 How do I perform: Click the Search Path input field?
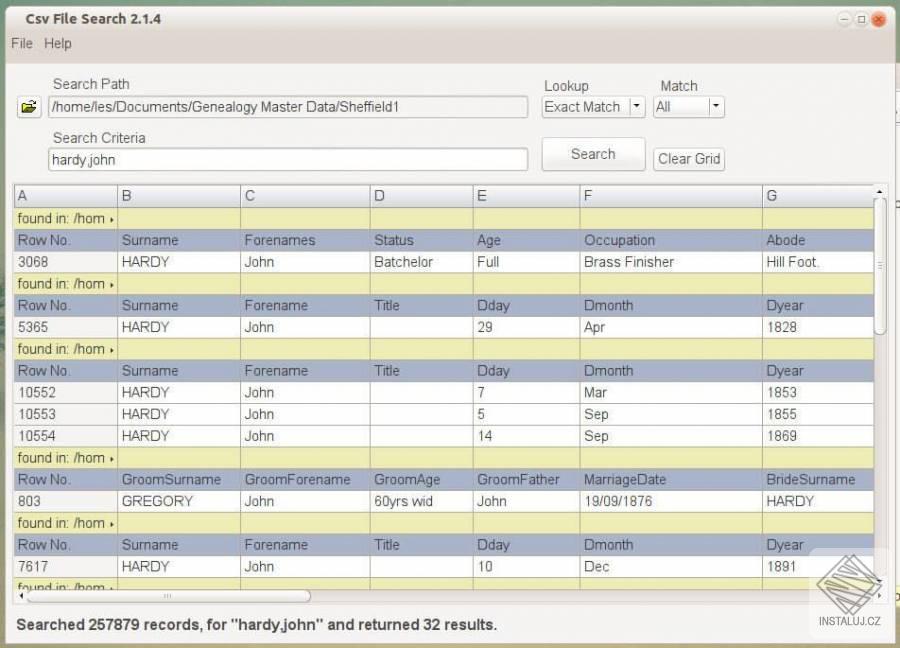click(288, 107)
